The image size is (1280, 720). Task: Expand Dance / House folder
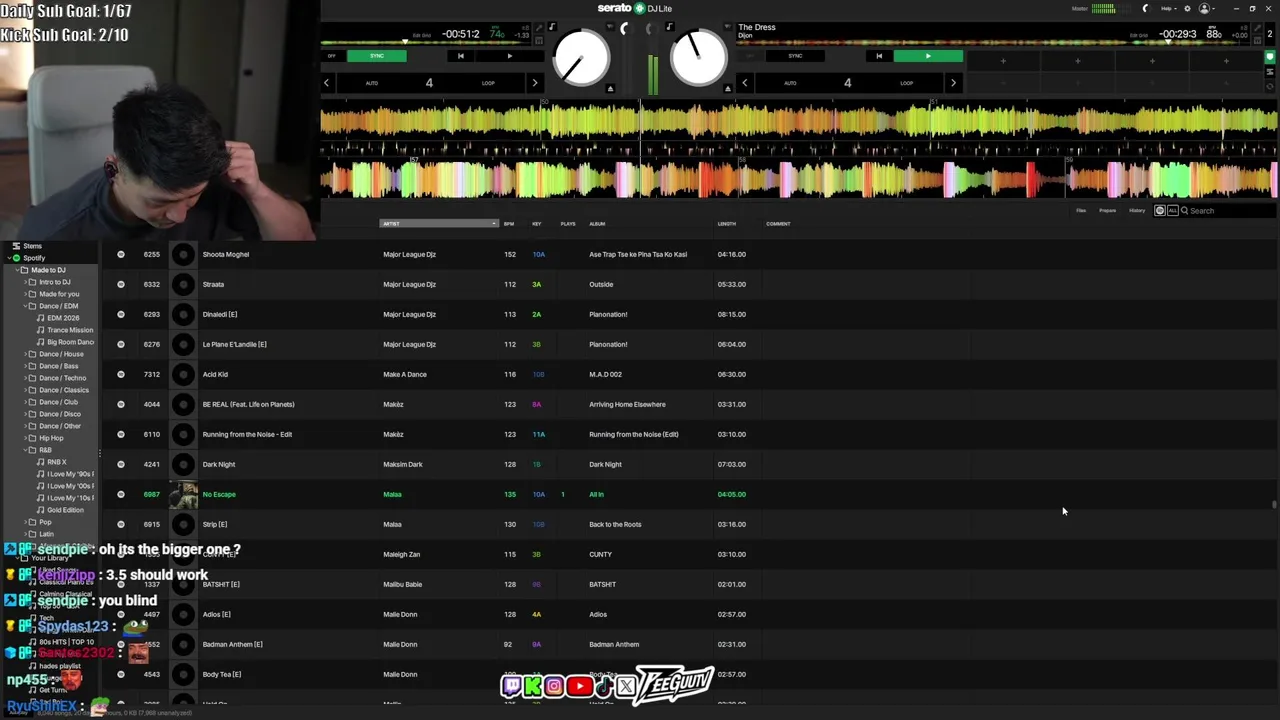(x=24, y=354)
